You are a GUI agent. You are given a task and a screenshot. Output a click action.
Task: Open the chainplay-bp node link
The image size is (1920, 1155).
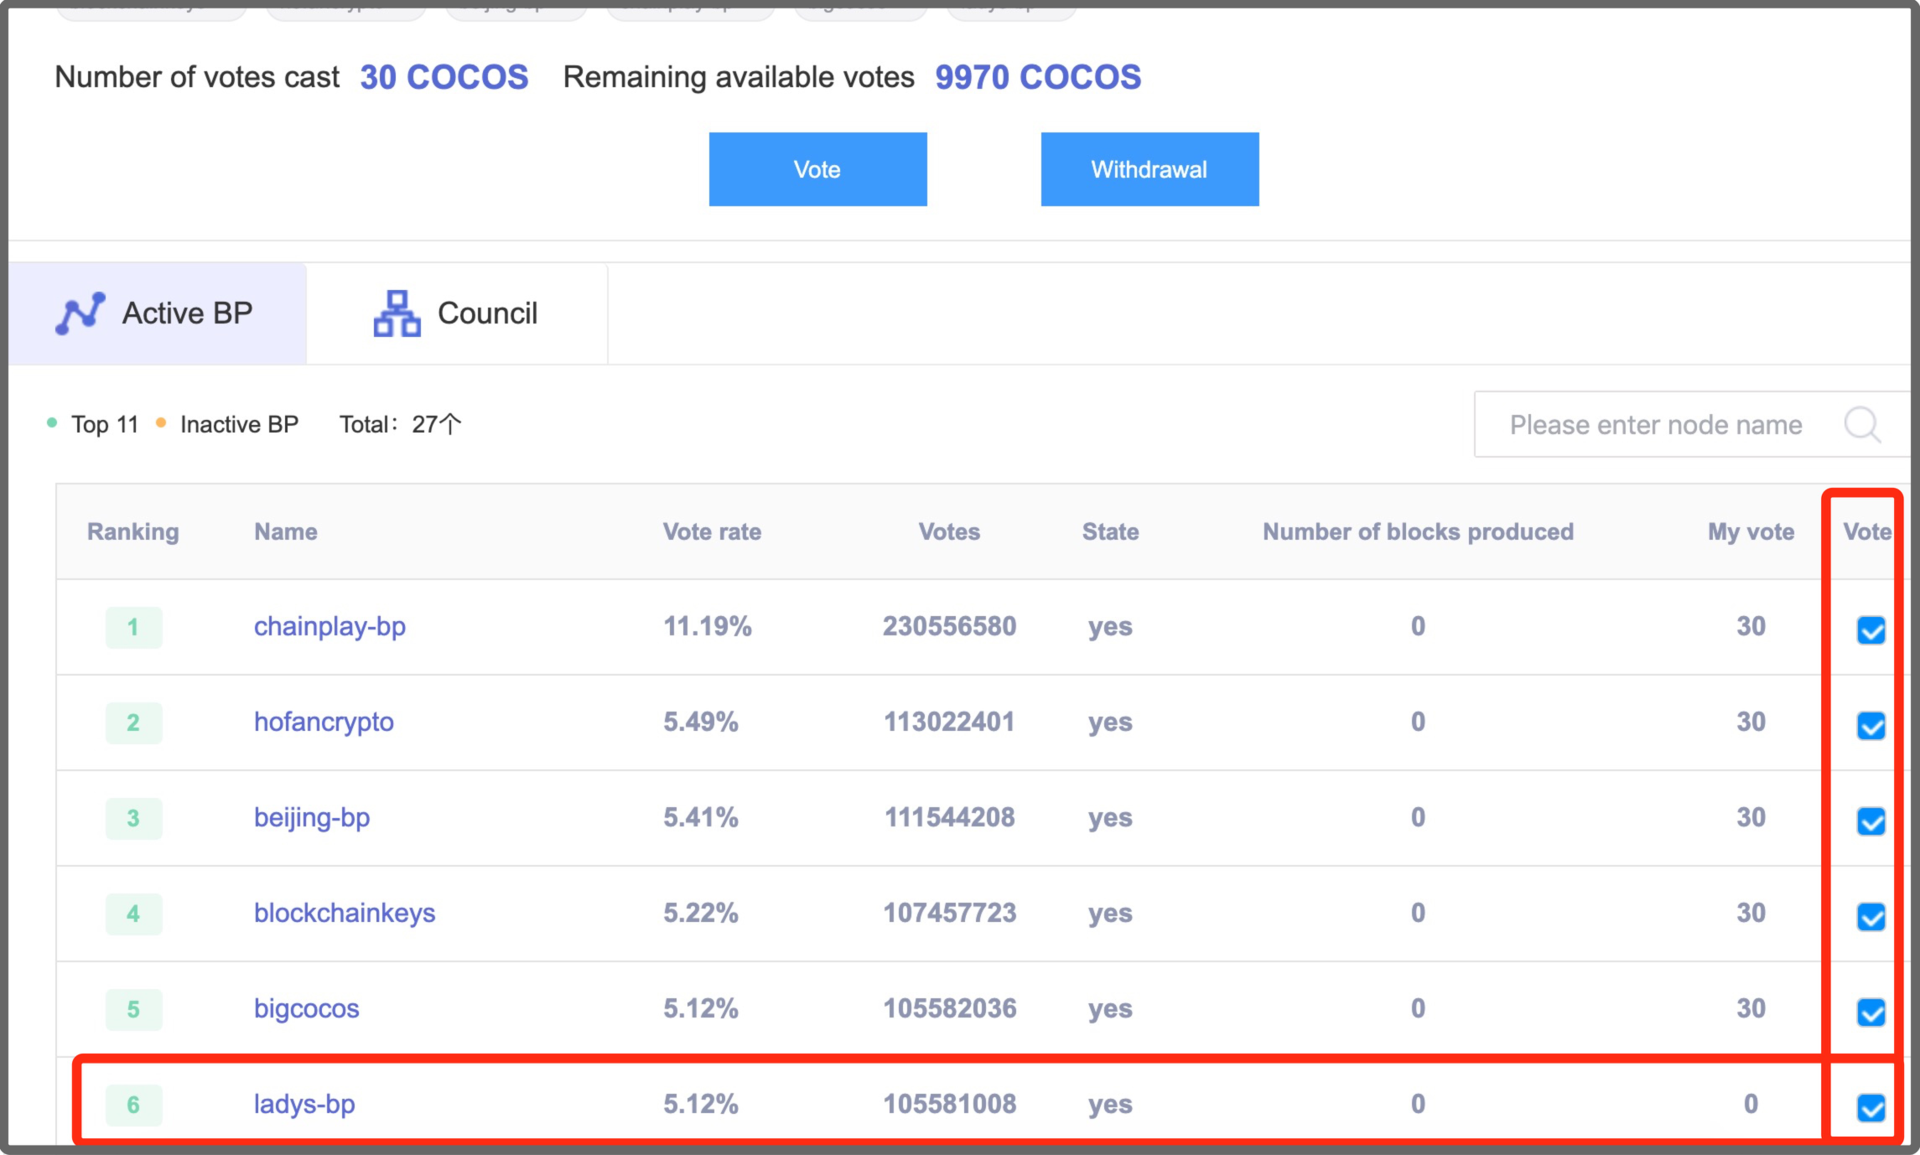[329, 627]
